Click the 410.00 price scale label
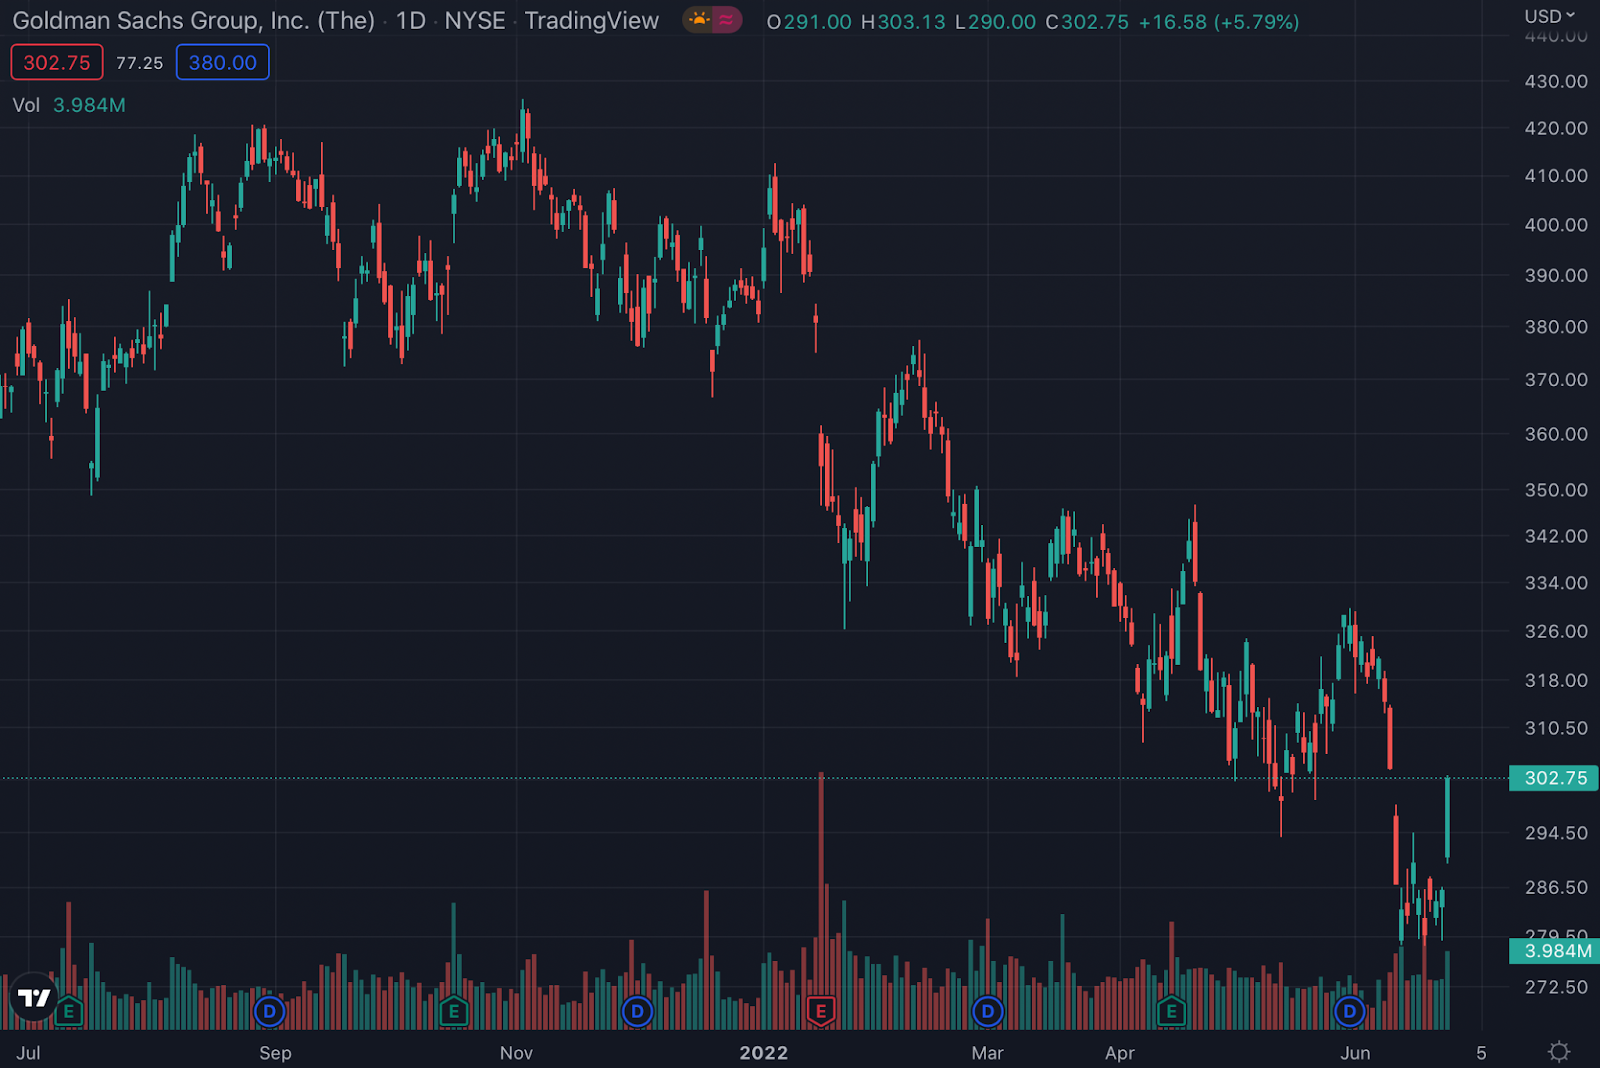This screenshot has width=1600, height=1068. [x=1556, y=176]
